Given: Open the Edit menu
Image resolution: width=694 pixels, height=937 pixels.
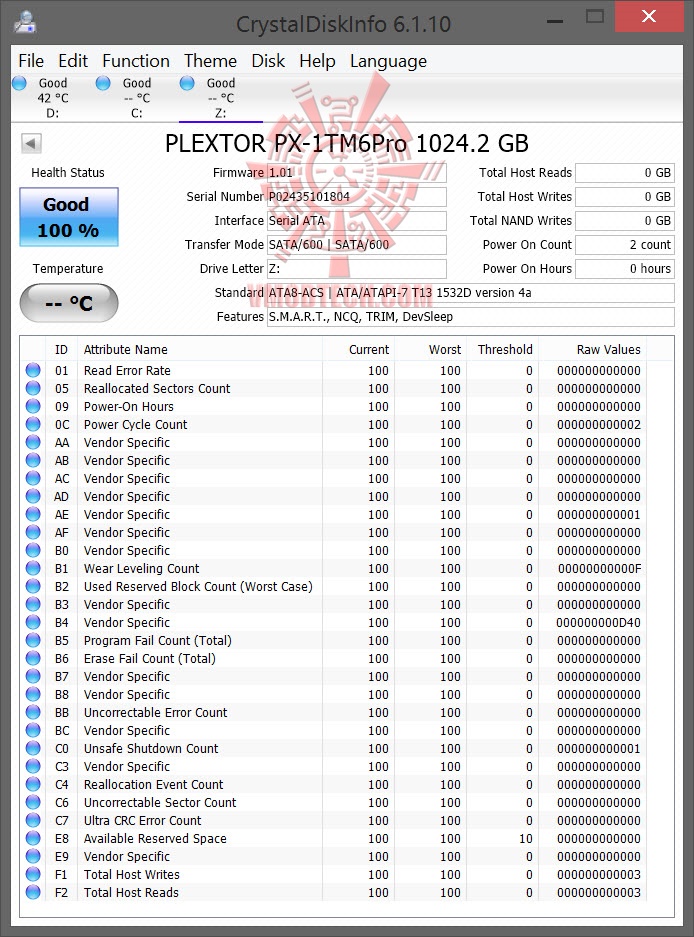Looking at the screenshot, I should coord(72,61).
